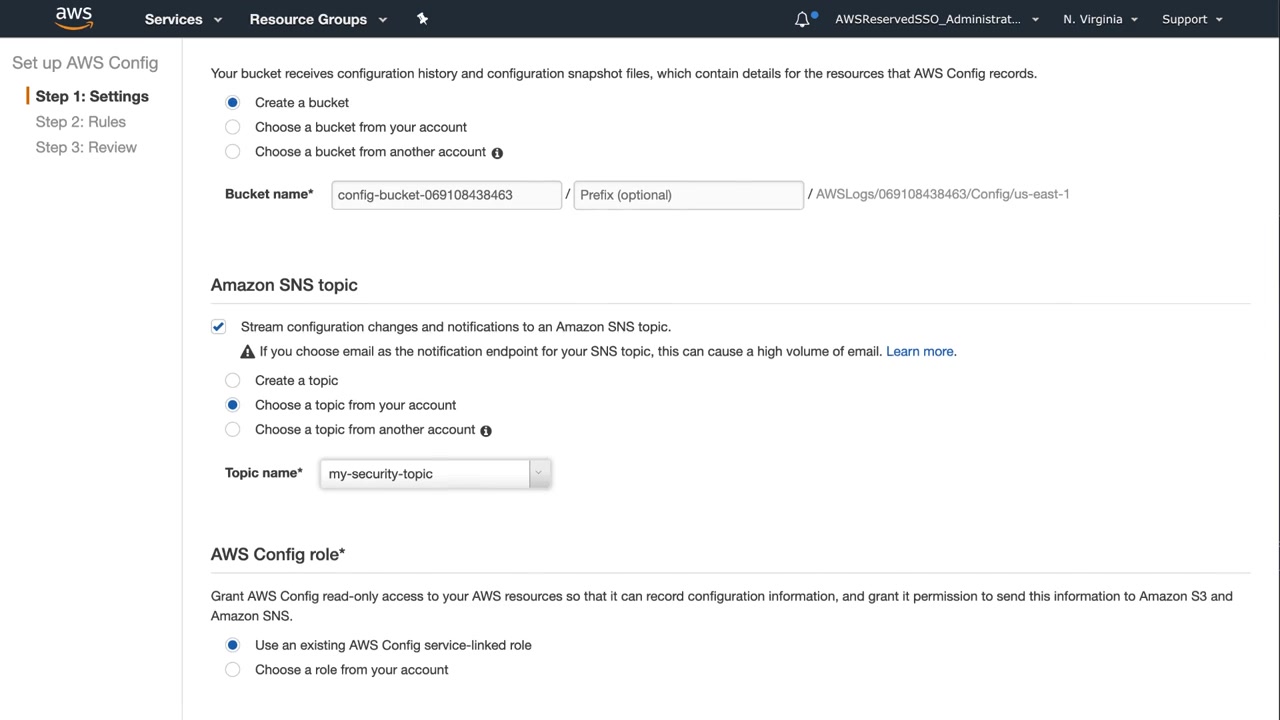Image resolution: width=1280 pixels, height=720 pixels.
Task: Click the warning triangle icon about email volume
Action: click(248, 352)
